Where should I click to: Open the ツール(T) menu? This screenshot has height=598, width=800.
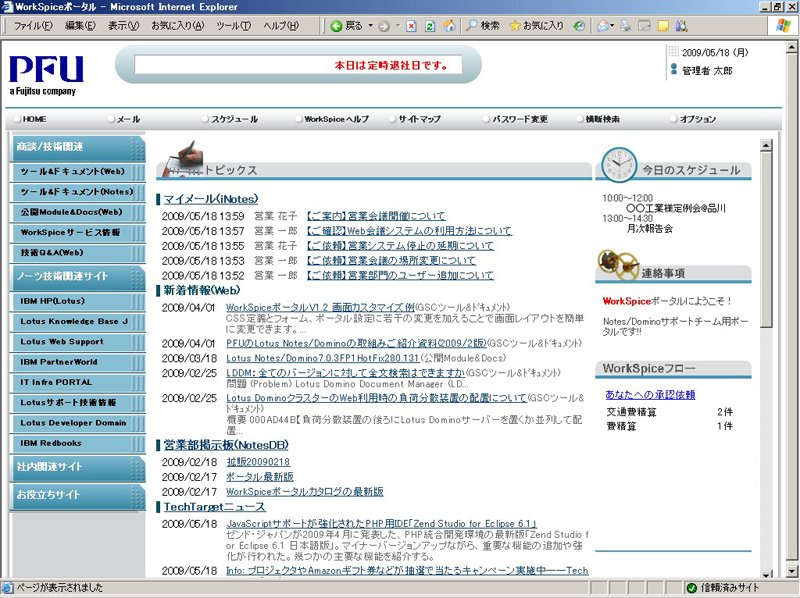point(233,26)
